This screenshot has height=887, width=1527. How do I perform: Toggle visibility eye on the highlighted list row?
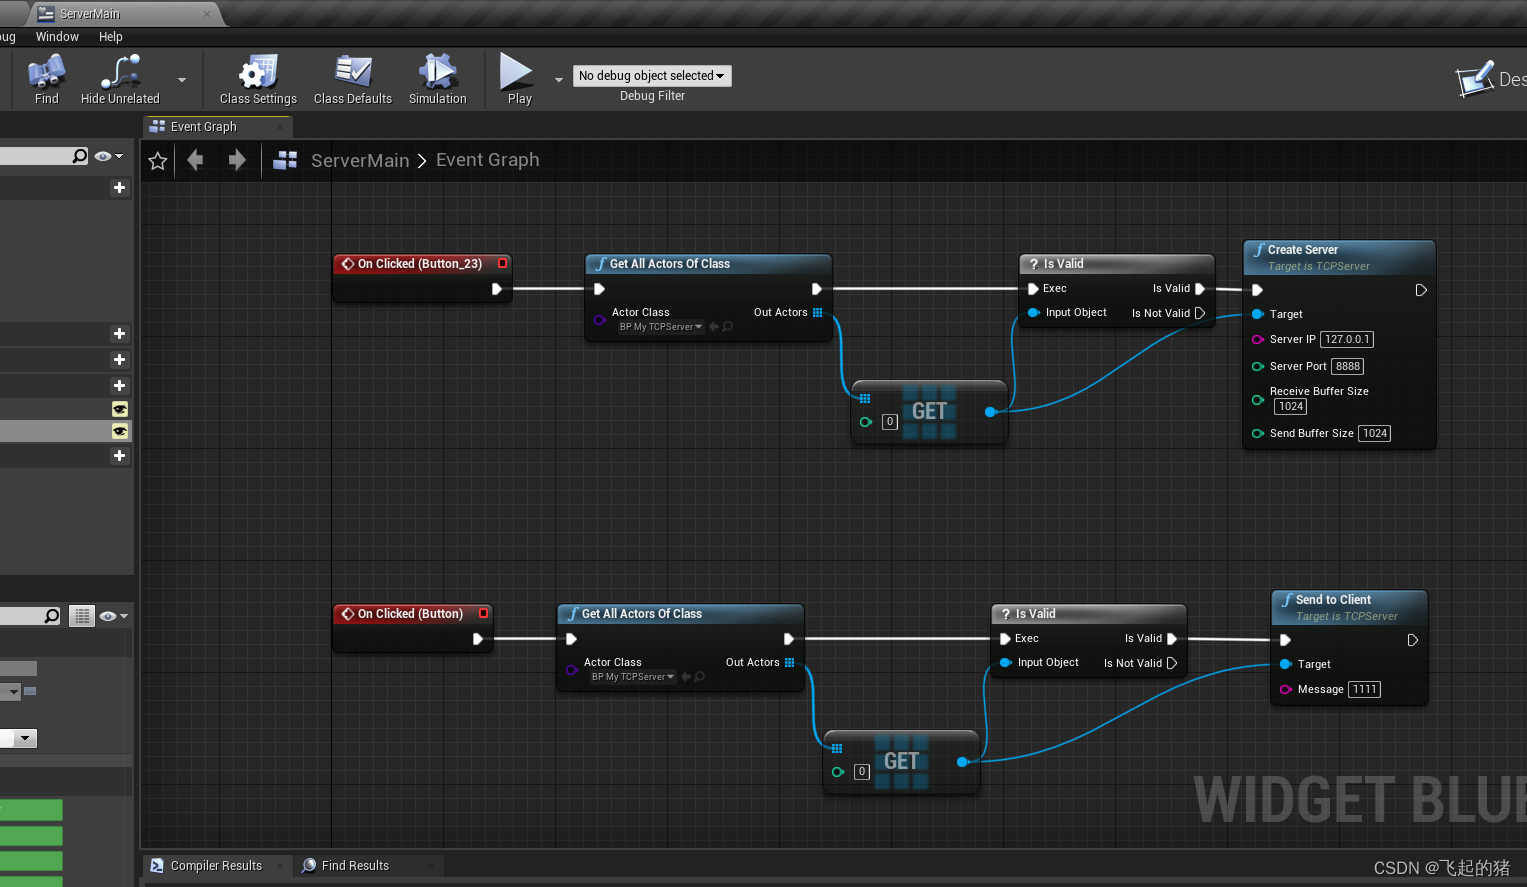click(x=119, y=431)
